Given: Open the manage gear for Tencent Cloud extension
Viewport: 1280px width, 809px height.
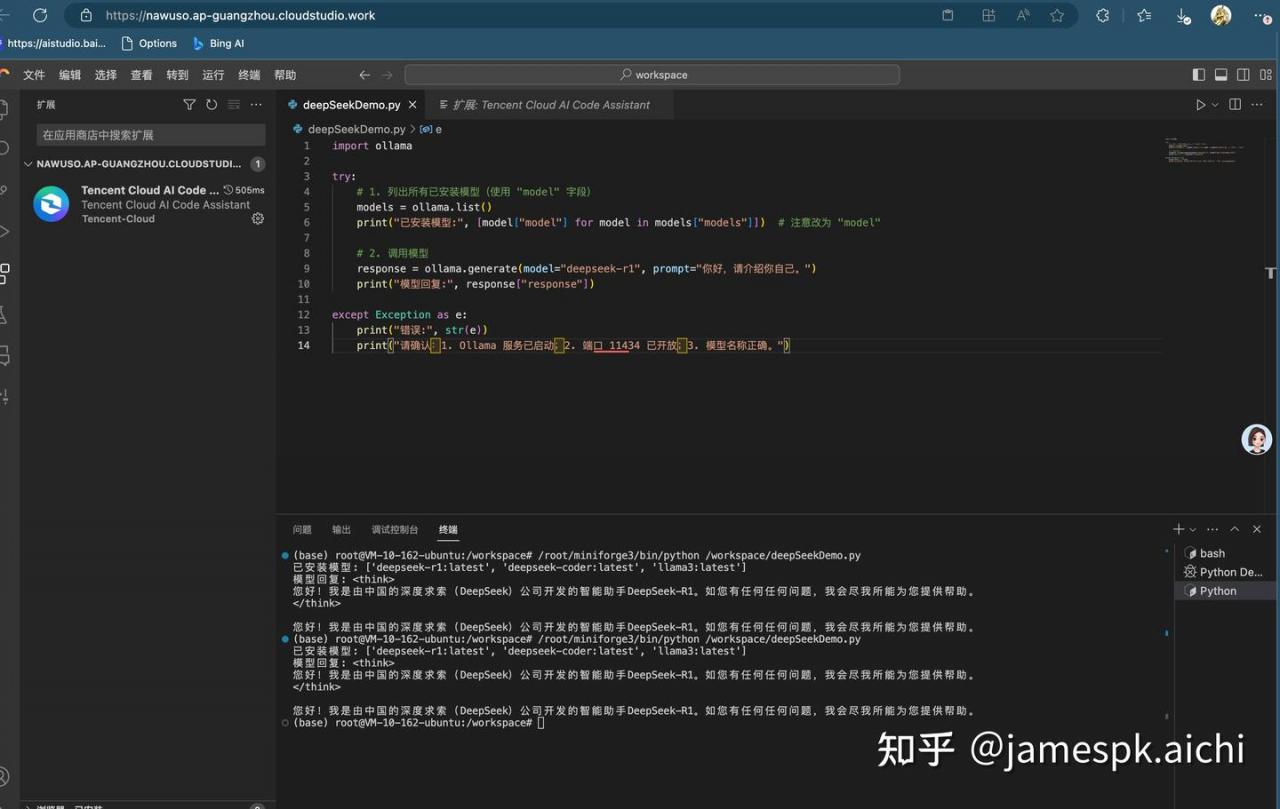Looking at the screenshot, I should pyautogui.click(x=258, y=218).
